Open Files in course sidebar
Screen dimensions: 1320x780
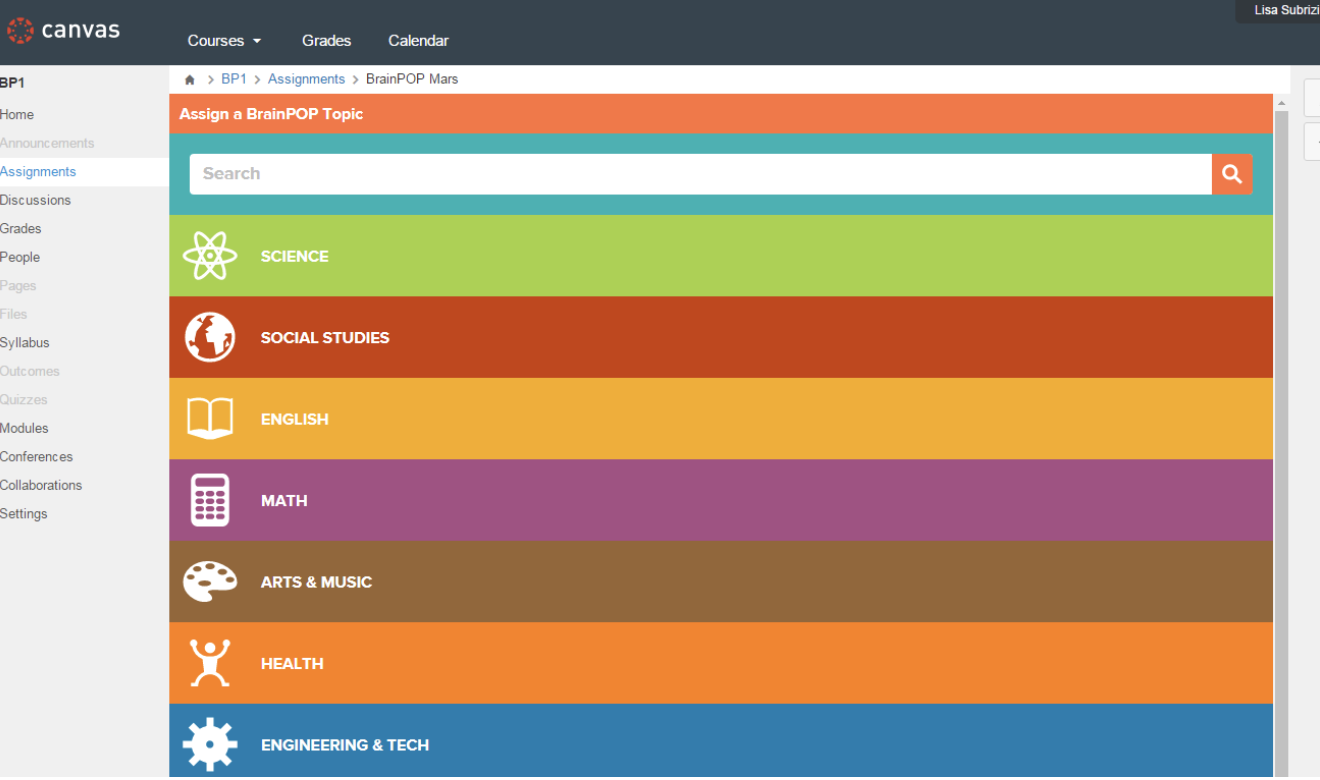pos(14,314)
